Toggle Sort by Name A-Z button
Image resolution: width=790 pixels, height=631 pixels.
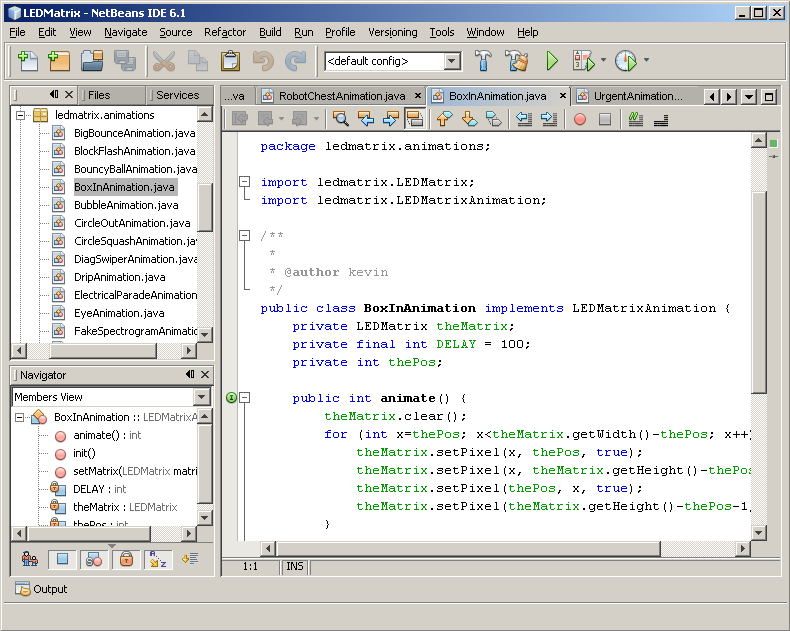tap(158, 559)
